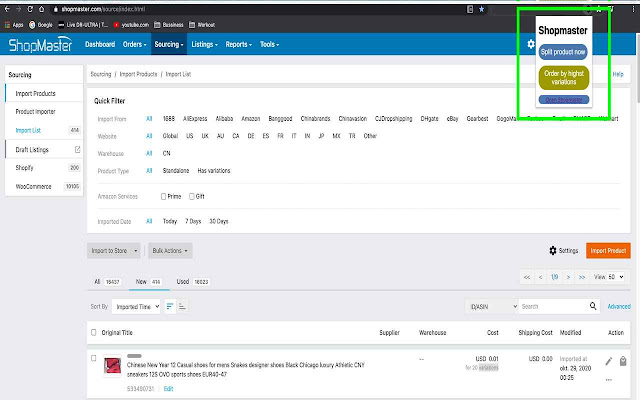Tick the select-all checkbox beside Original Title
Screen dimensions: 640x400
(x=93, y=333)
